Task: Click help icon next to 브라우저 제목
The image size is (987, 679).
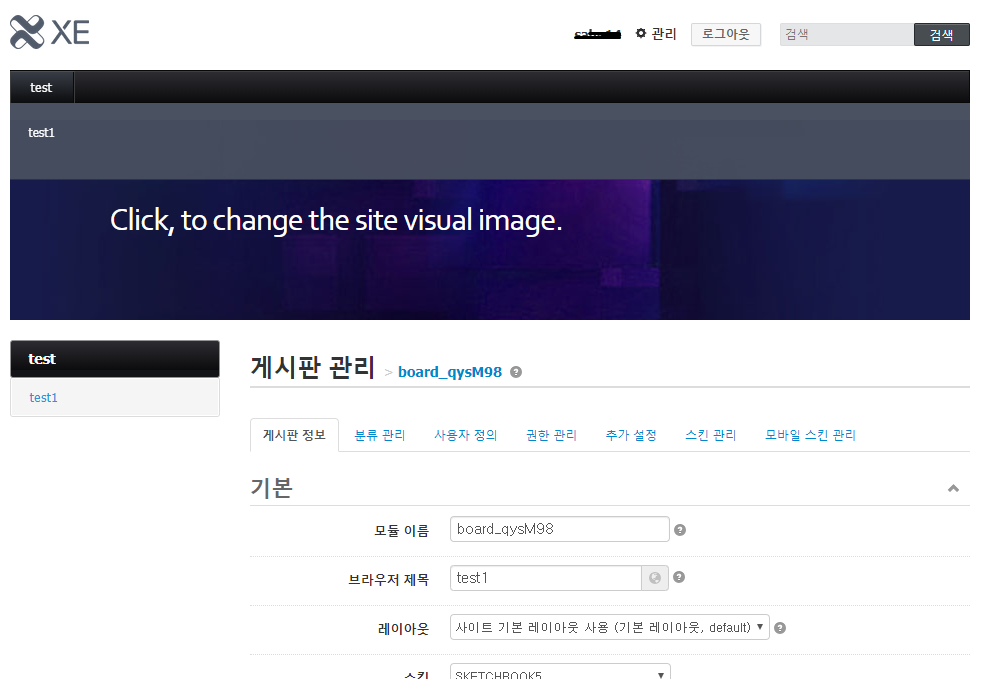Action: (679, 577)
